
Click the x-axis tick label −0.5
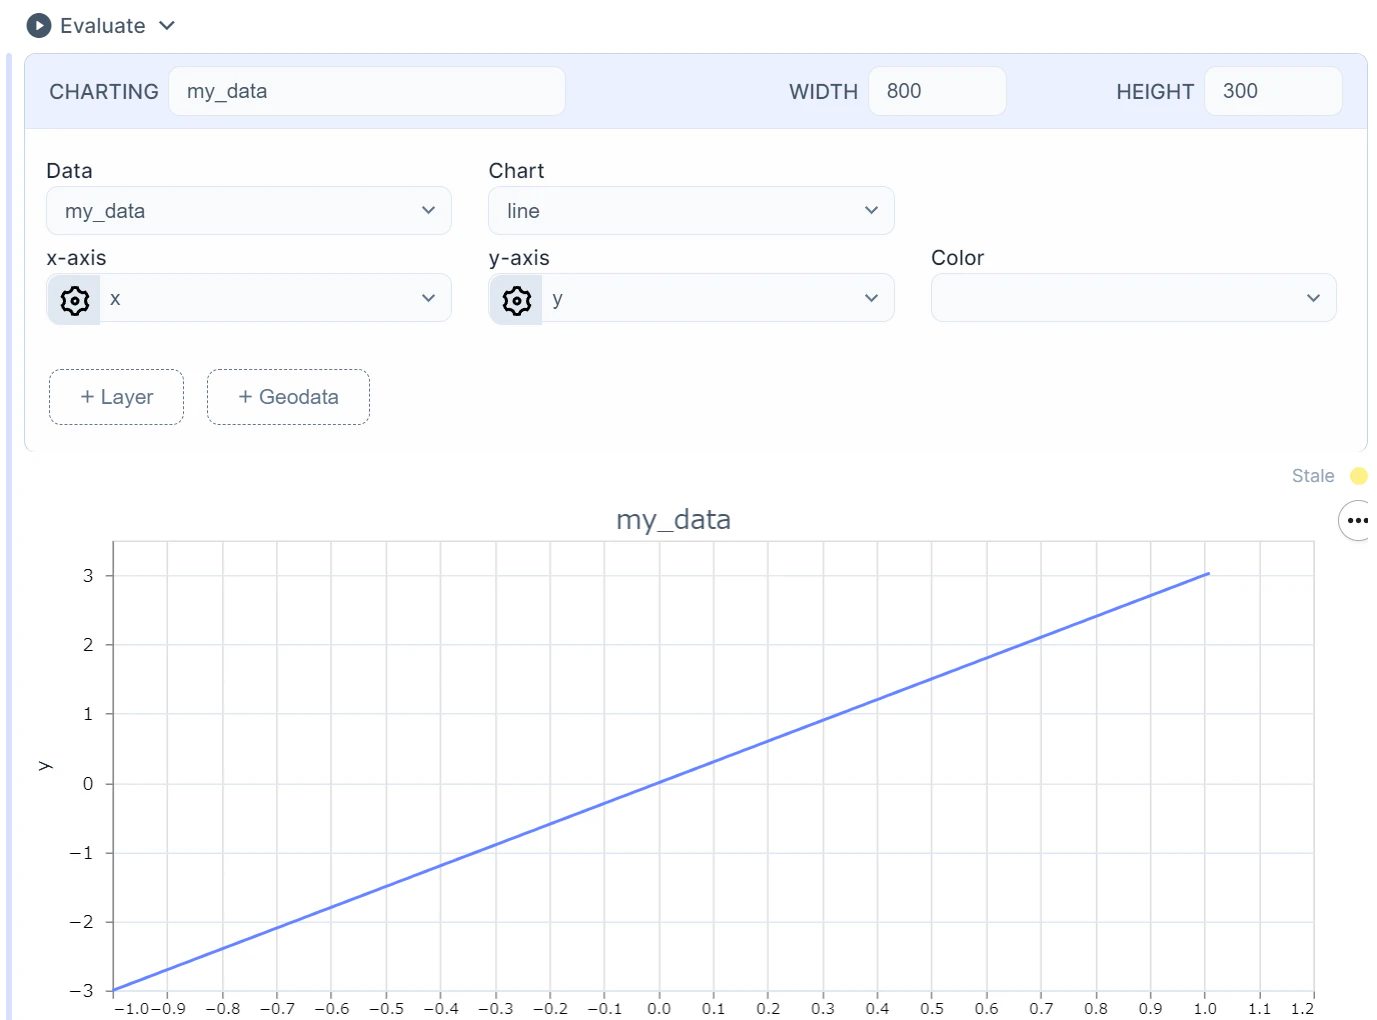(386, 1008)
